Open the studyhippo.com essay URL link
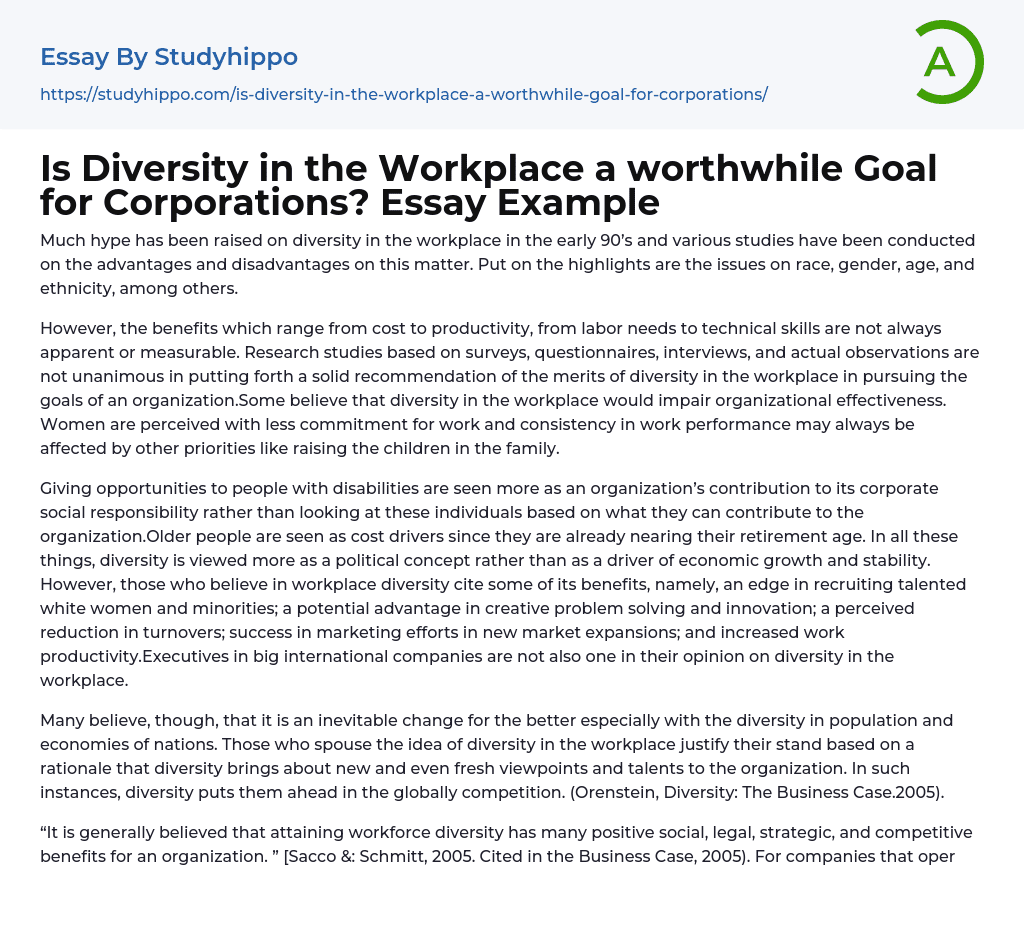Image resolution: width=1024 pixels, height=925 pixels. (x=403, y=94)
